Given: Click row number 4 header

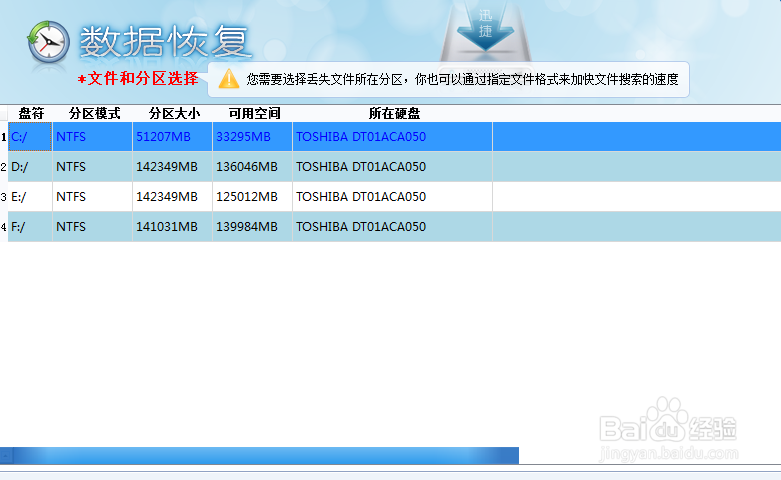Looking at the screenshot, I should [4, 227].
